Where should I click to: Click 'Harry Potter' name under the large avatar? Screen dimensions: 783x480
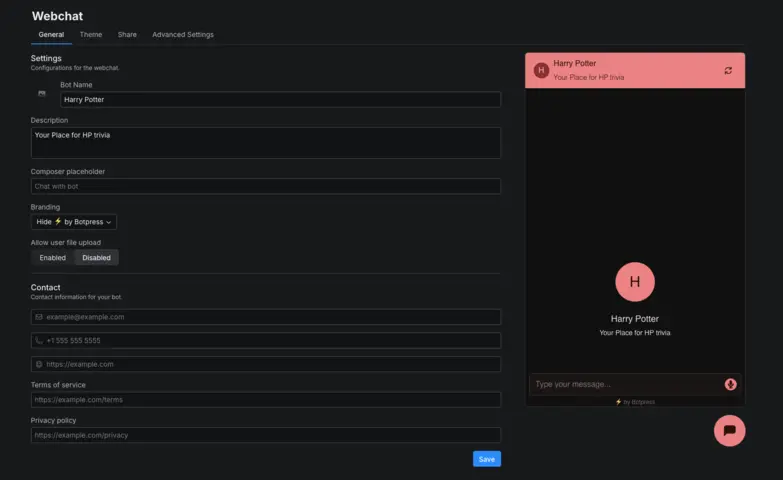[635, 319]
